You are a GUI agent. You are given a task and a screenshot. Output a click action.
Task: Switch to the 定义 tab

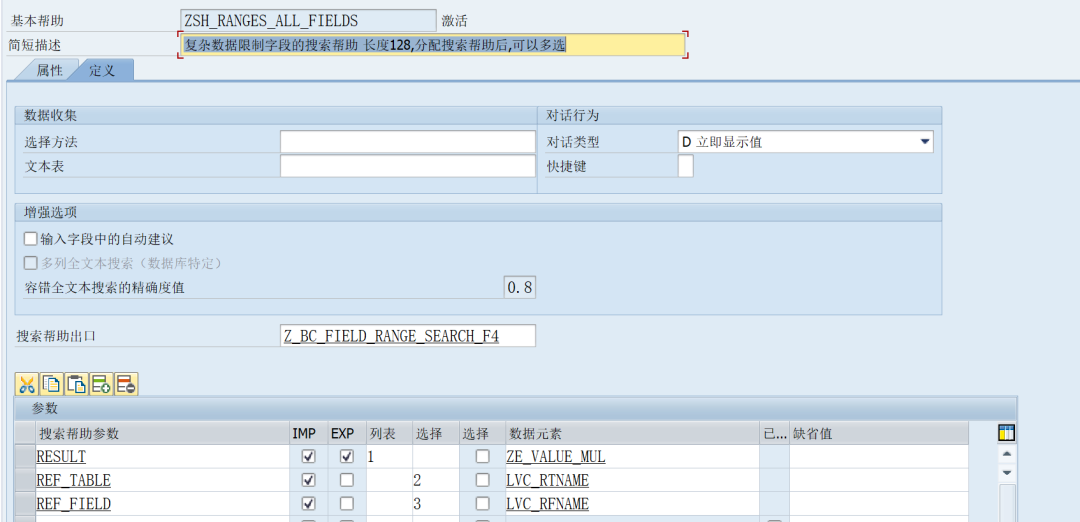pos(102,70)
